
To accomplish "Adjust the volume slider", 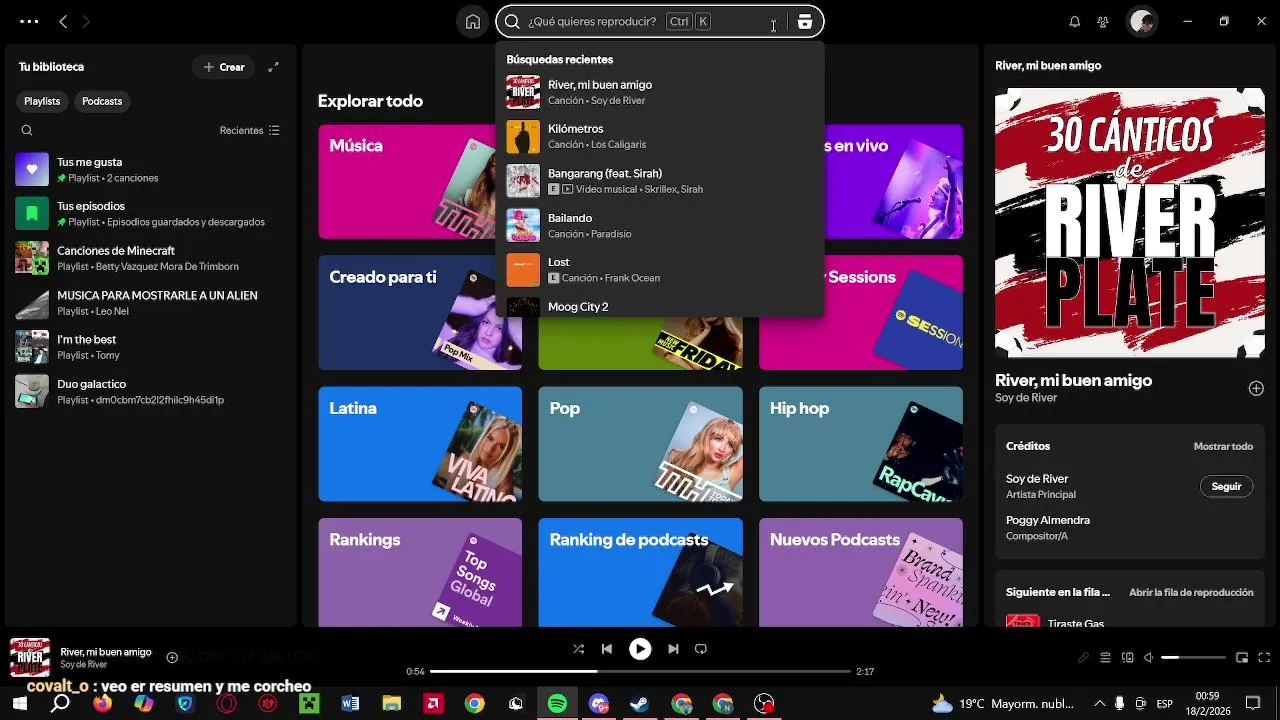I will click(x=1193, y=658).
